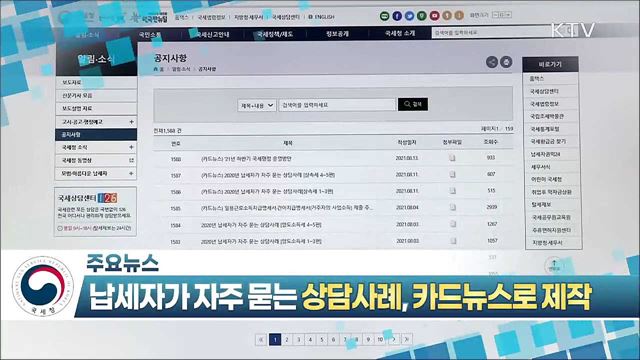Click 국세환급금 찾기 in 바로가기 panel
Viewport: 640px width, 360px height.
click(548, 141)
